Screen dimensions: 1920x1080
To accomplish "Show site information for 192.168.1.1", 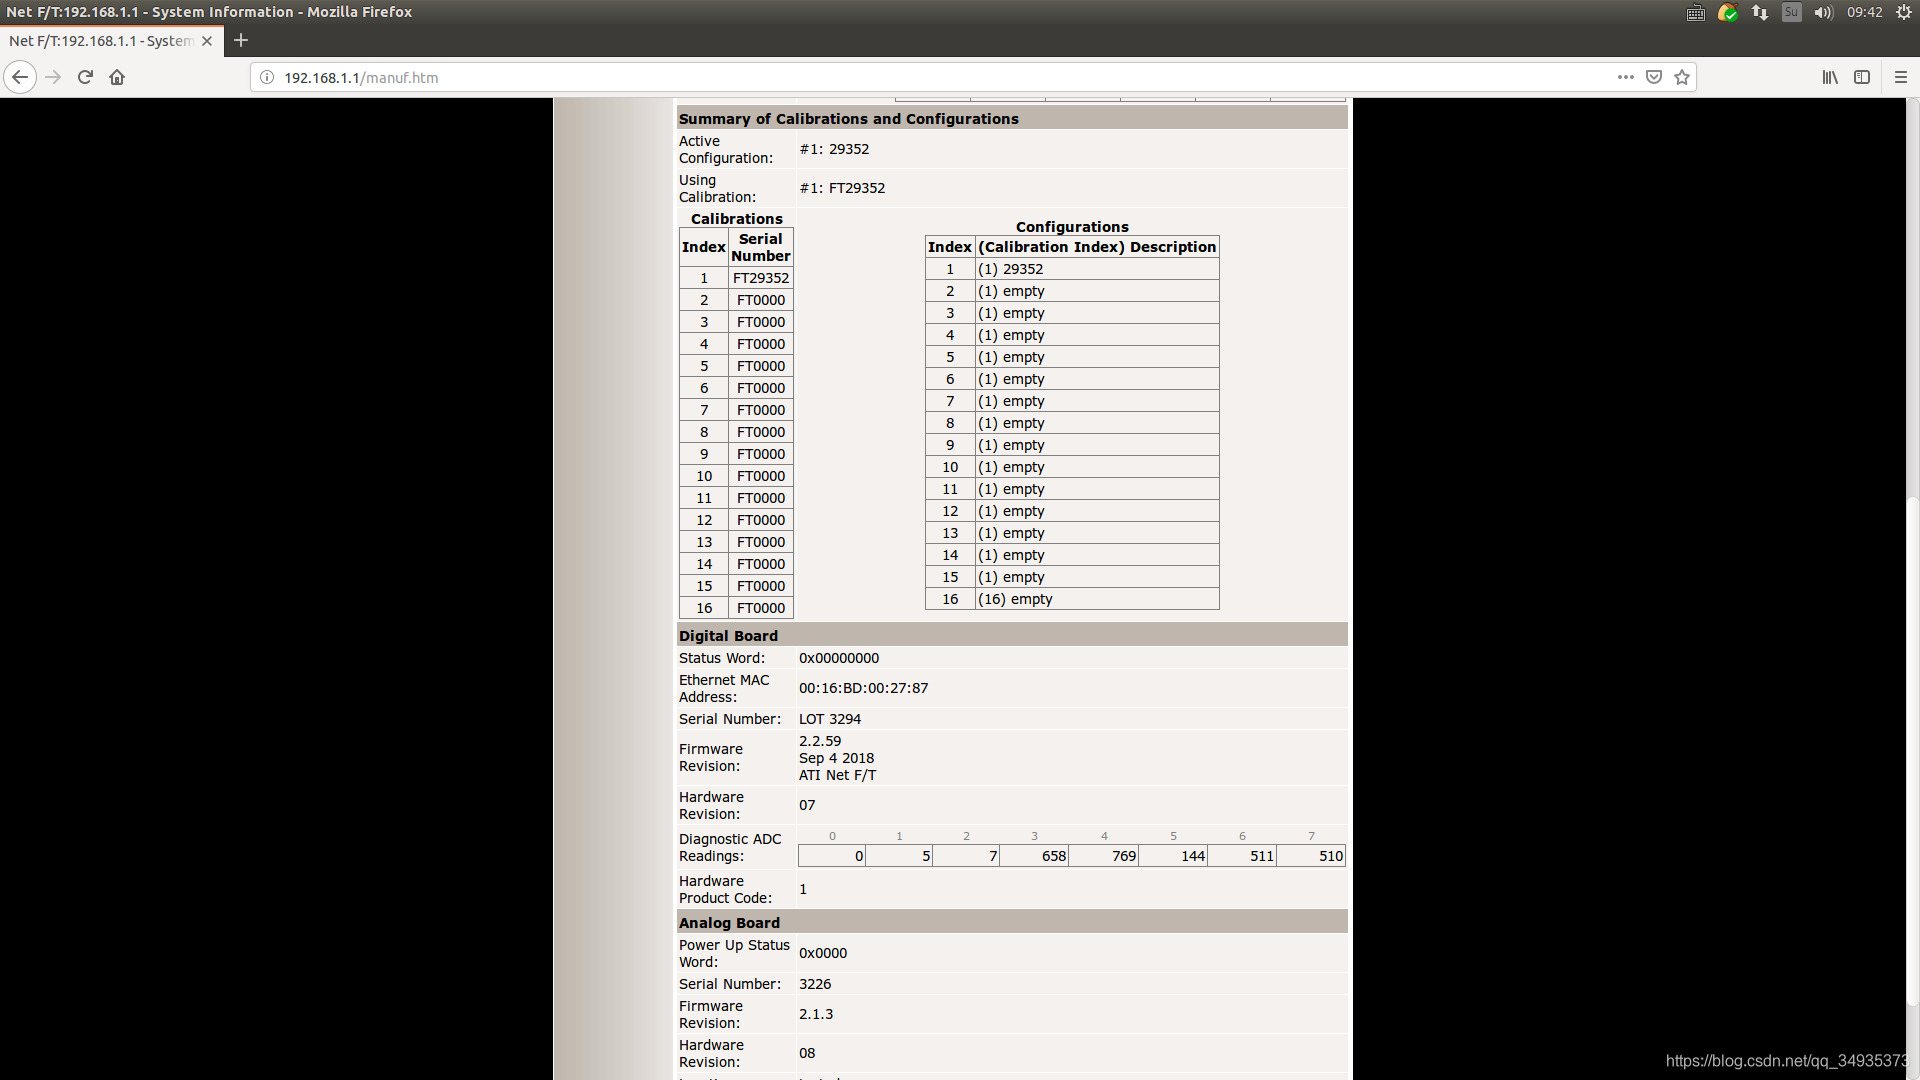I will (x=267, y=77).
